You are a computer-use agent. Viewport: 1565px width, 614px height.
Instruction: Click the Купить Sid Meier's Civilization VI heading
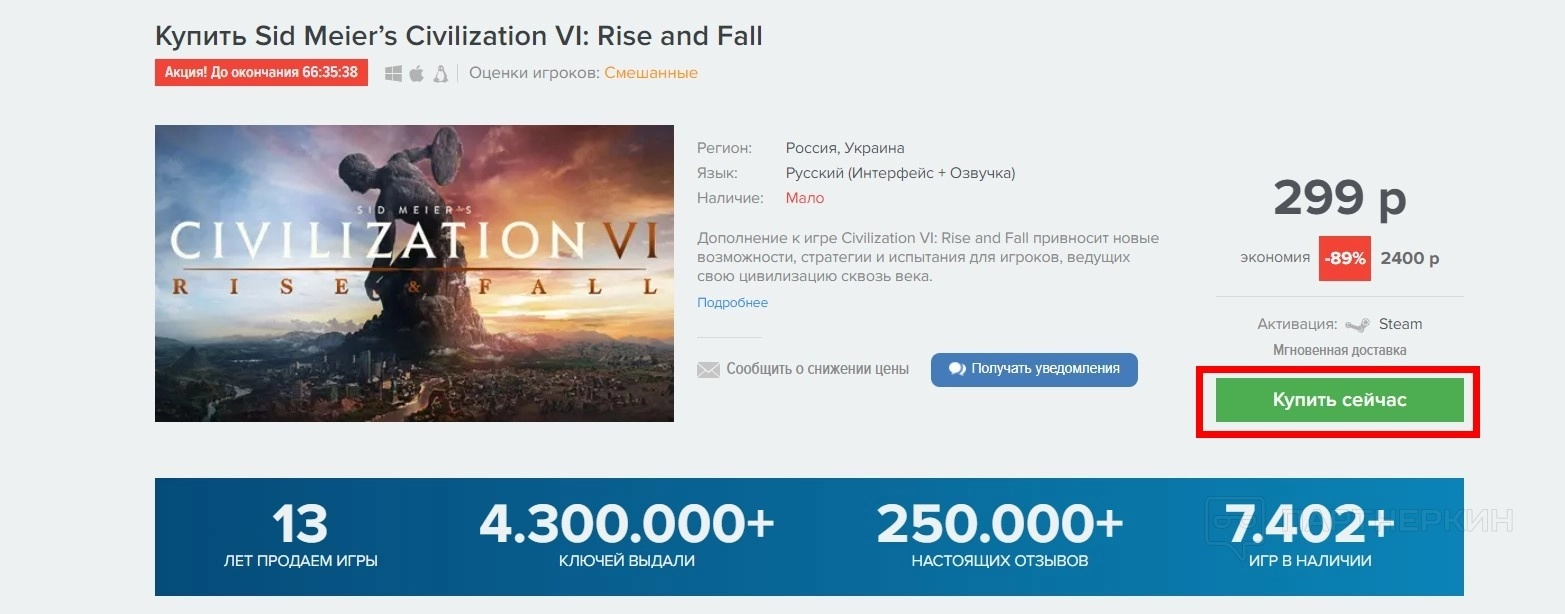[458, 36]
